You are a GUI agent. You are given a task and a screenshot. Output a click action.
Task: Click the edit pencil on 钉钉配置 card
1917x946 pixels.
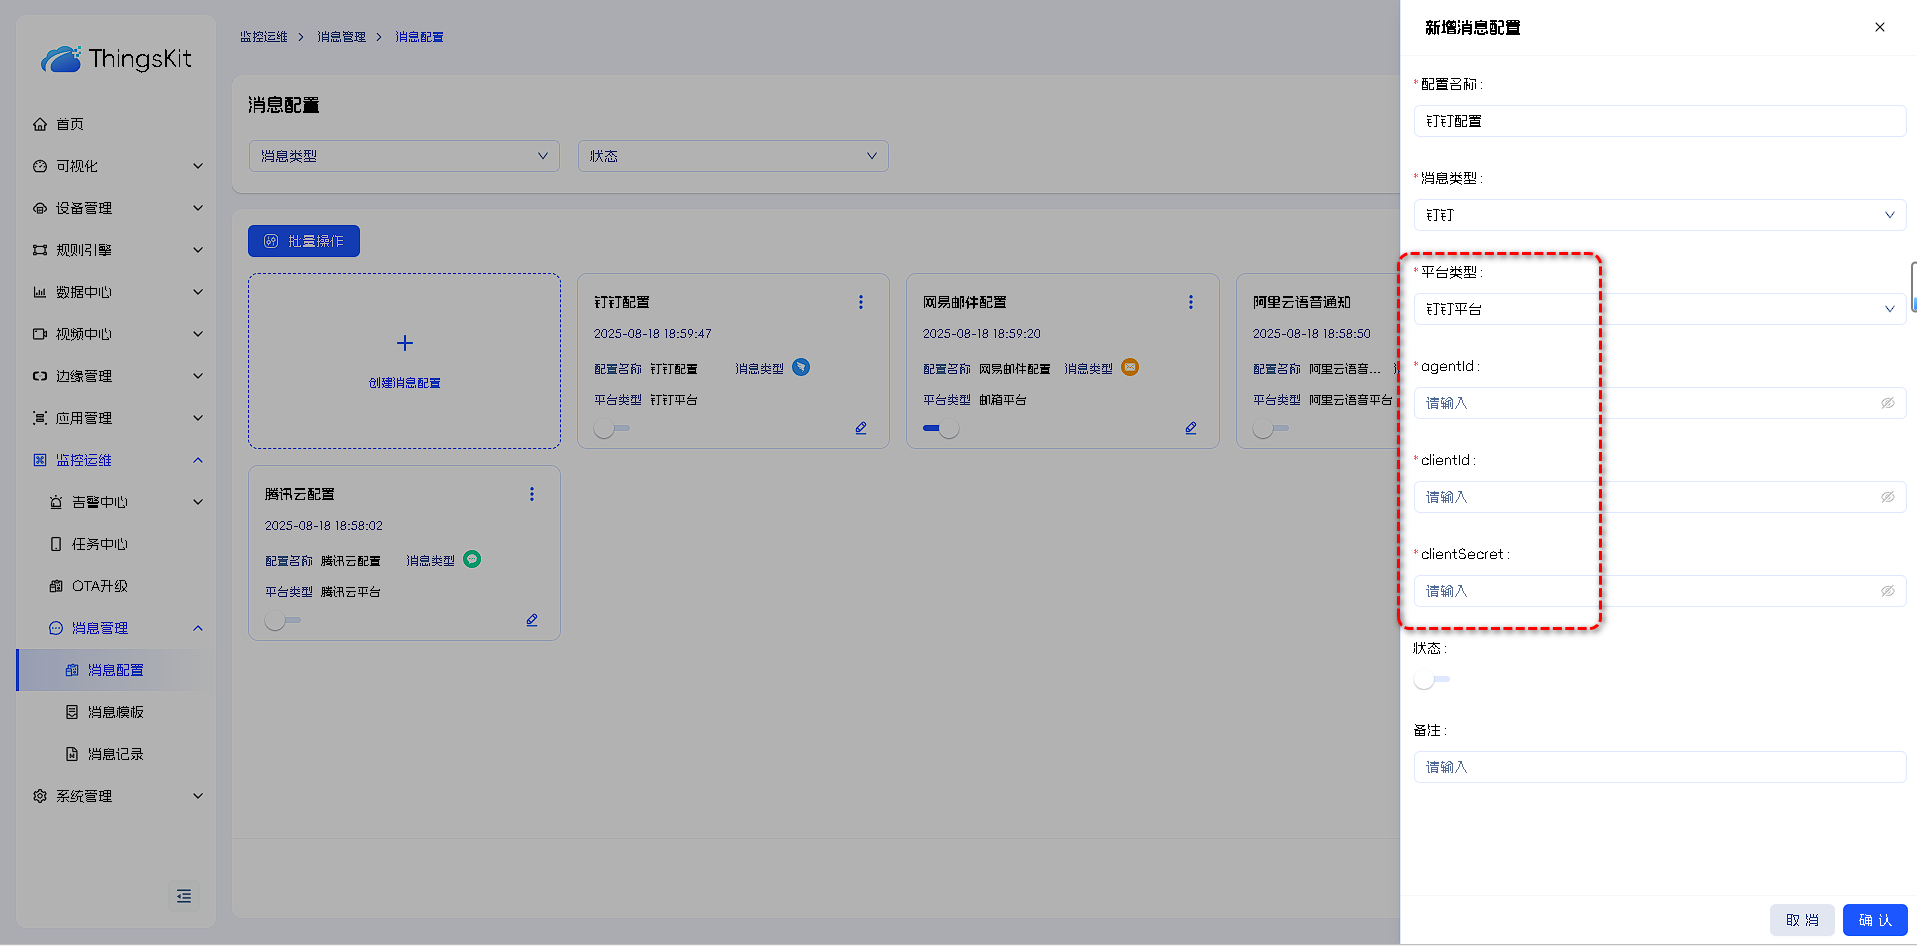coord(860,428)
